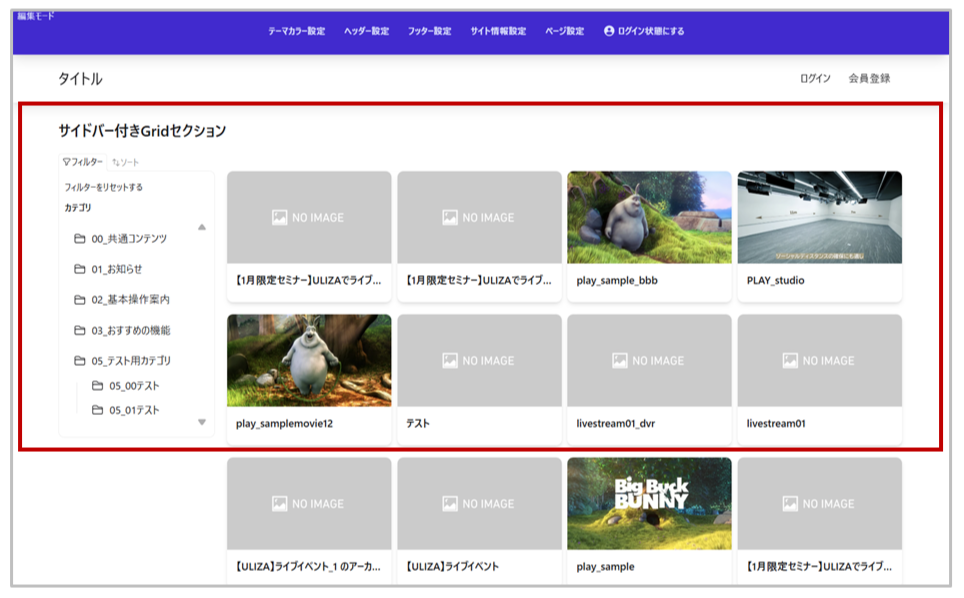
Task: Click フィルターをリセットする link
Action: pyautogui.click(x=104, y=187)
